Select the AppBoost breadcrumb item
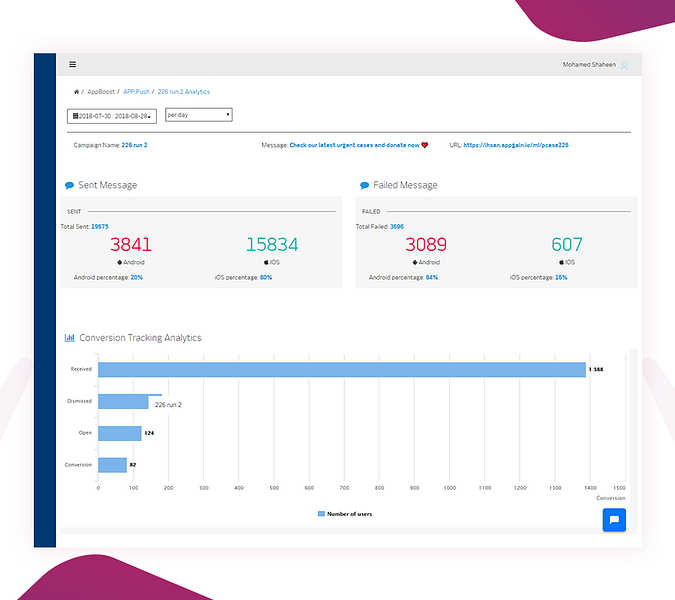The height and width of the screenshot is (600, 675). point(101,92)
